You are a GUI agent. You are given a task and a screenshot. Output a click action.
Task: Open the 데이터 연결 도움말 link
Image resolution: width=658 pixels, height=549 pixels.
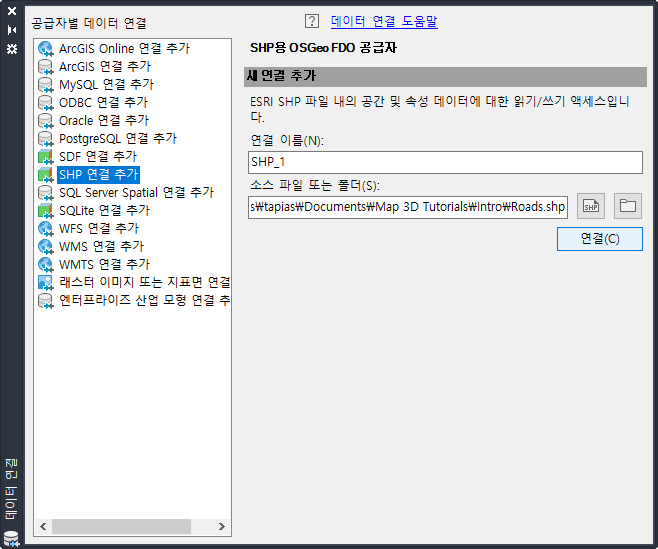(x=384, y=21)
